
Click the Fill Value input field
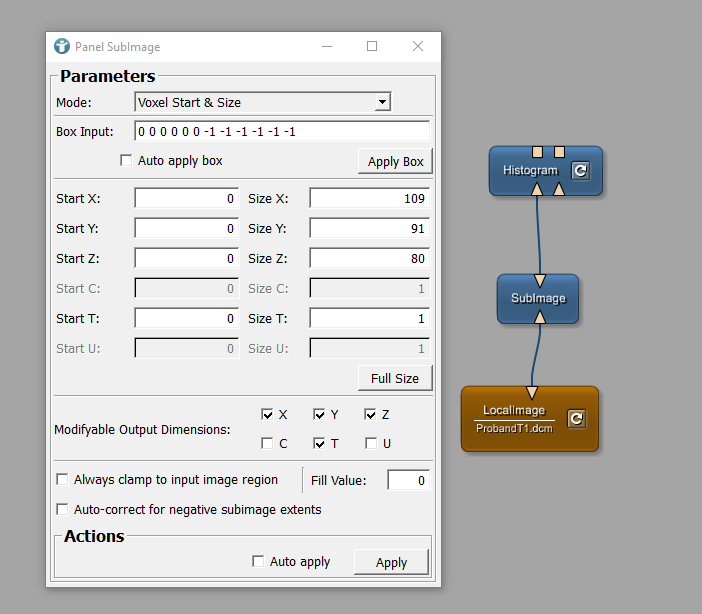pyautogui.click(x=408, y=481)
